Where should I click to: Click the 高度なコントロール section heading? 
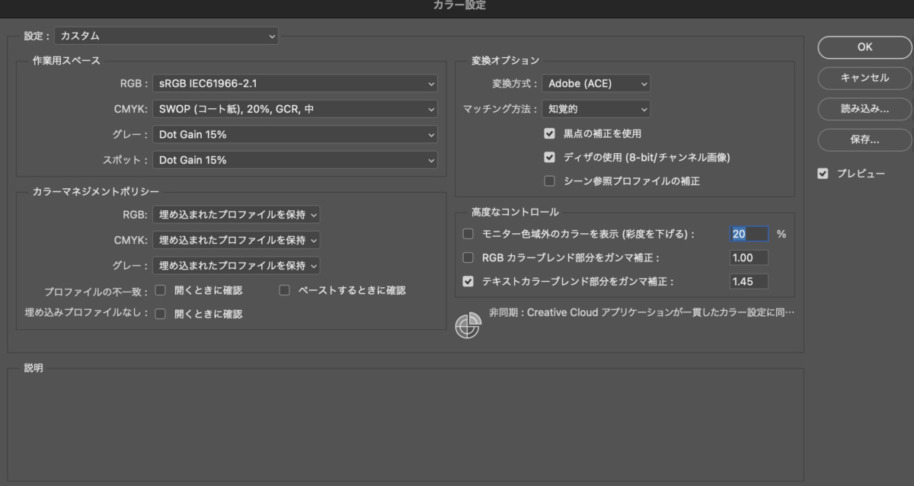point(515,212)
